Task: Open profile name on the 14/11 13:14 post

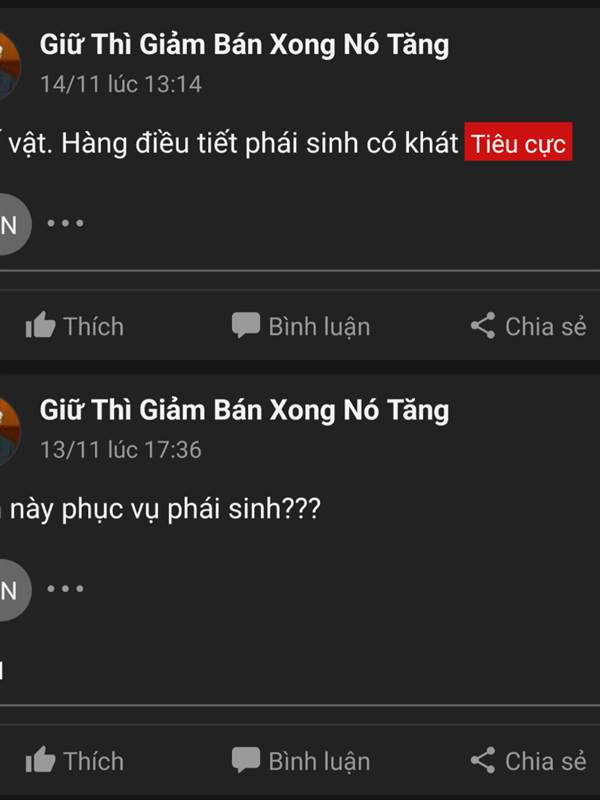Action: 244,45
